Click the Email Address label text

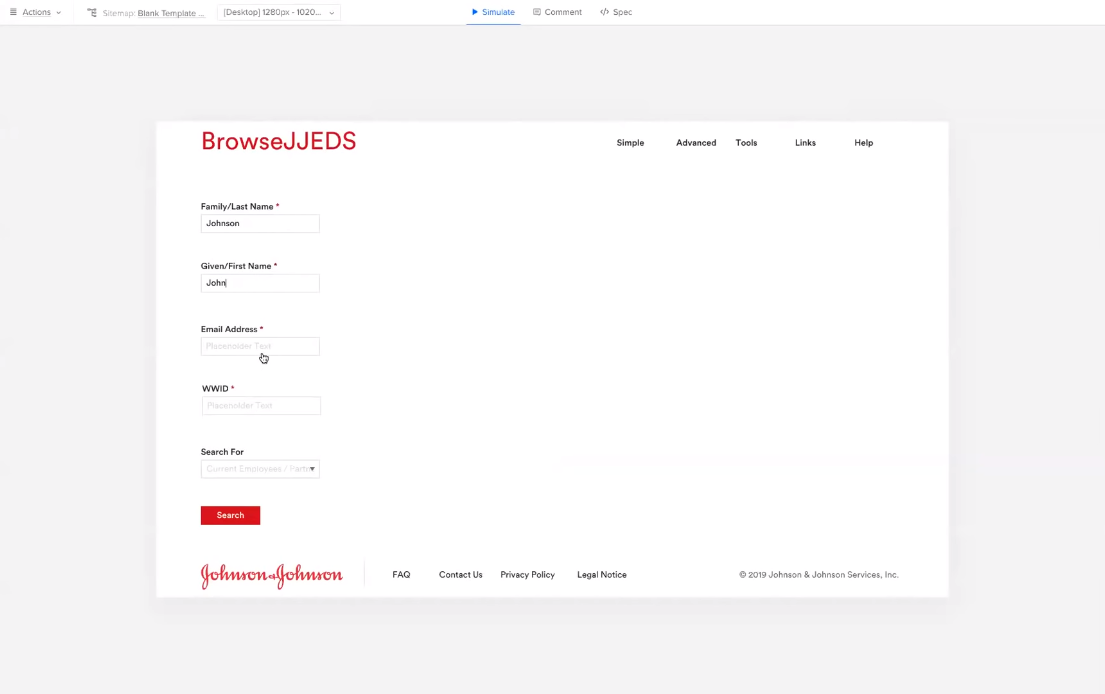click(229, 329)
